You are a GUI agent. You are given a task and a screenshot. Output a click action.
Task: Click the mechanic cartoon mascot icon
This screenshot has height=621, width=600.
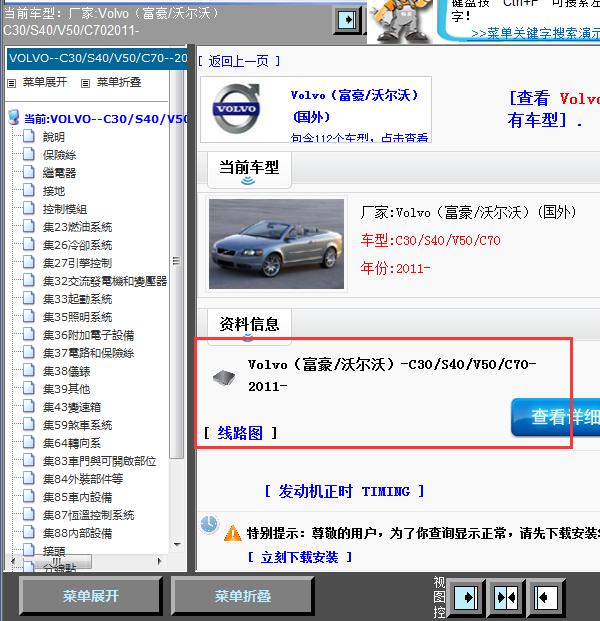coord(401,21)
